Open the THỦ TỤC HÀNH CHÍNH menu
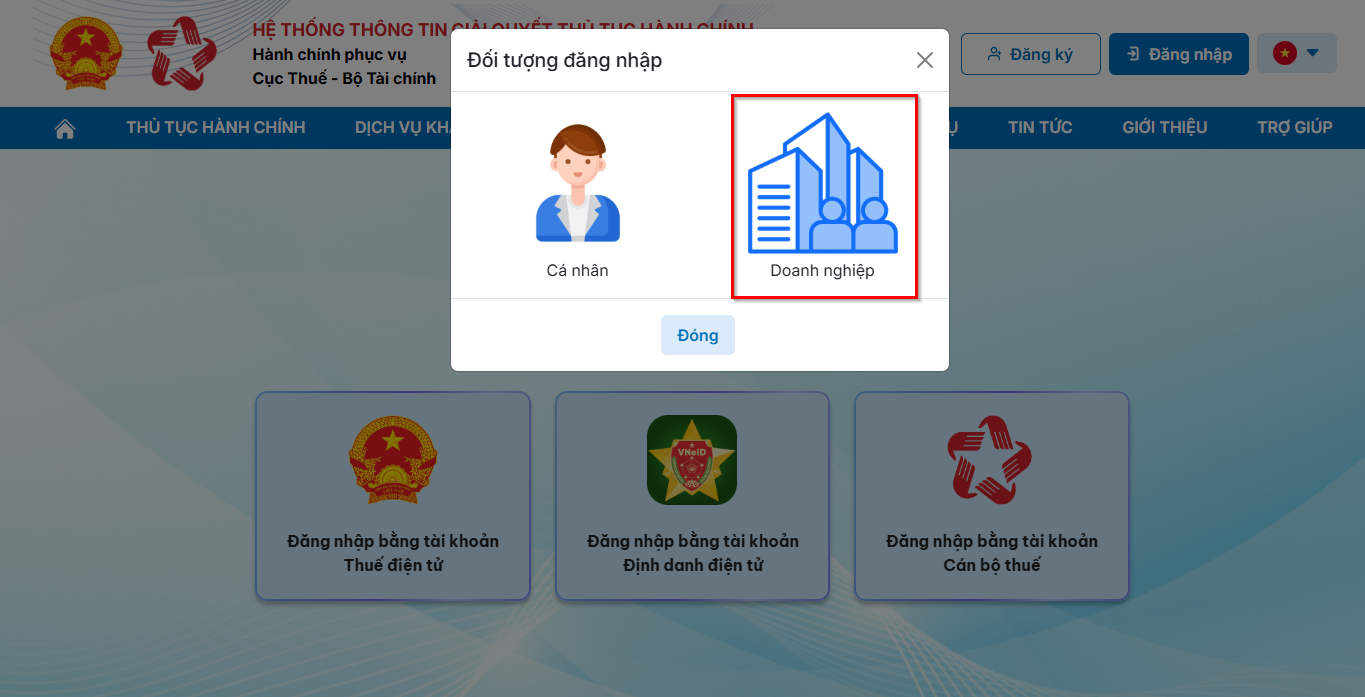 point(216,128)
